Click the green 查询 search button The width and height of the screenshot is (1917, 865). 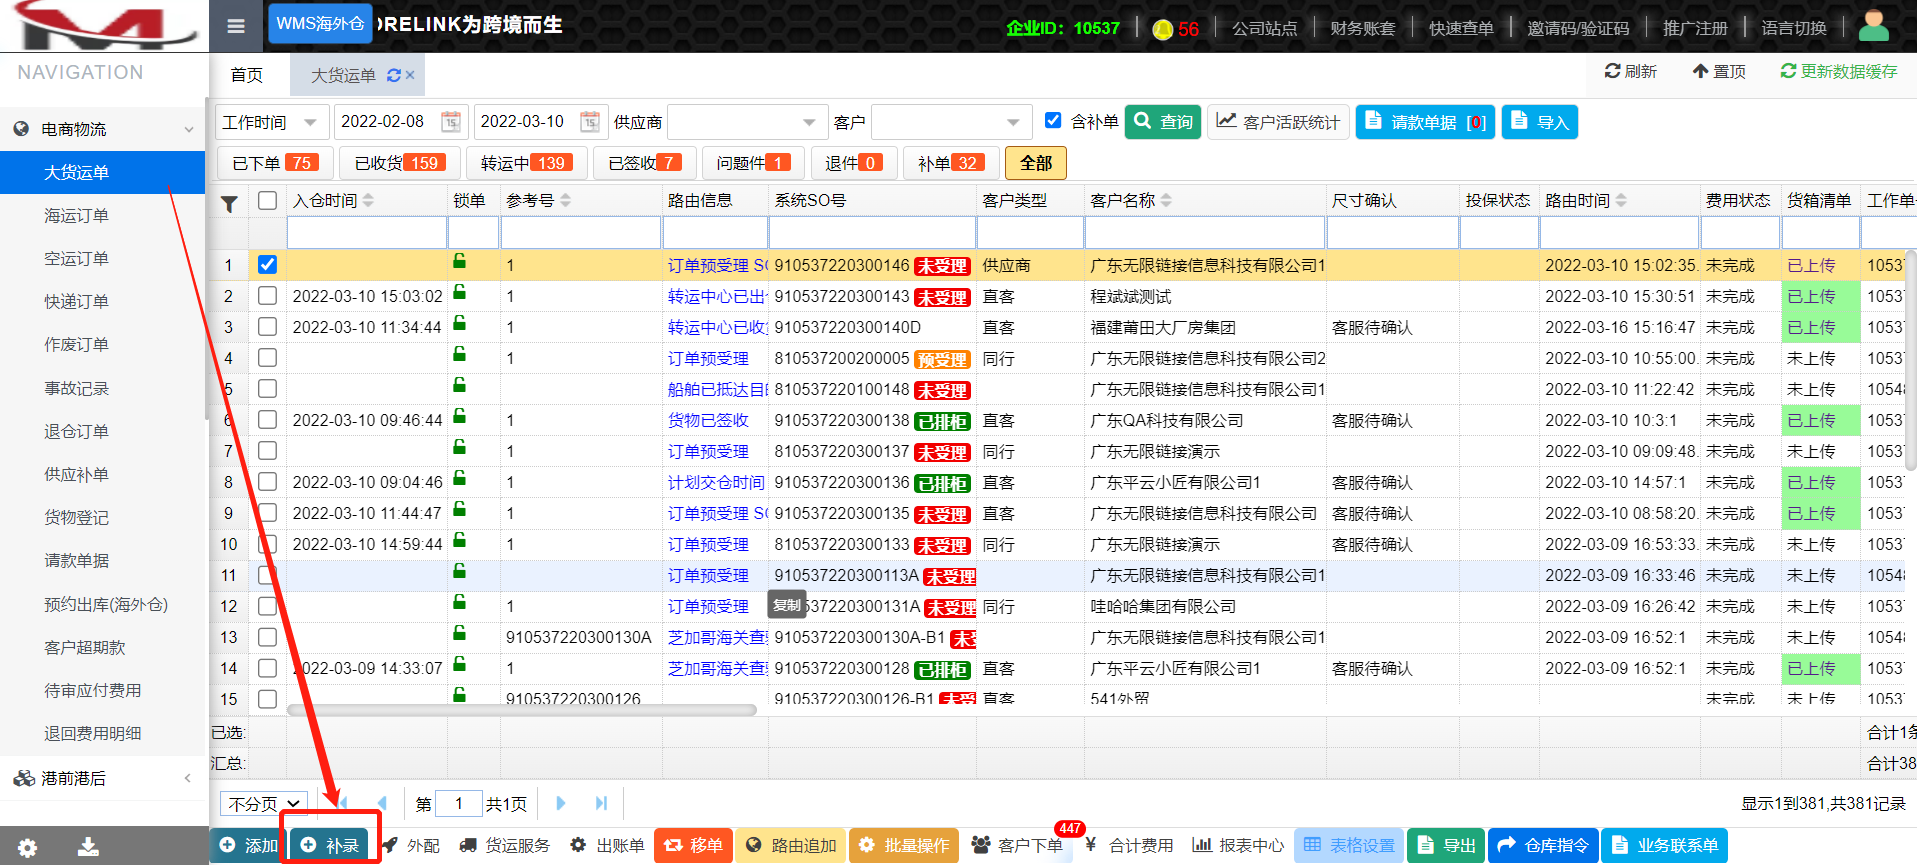(x=1163, y=122)
